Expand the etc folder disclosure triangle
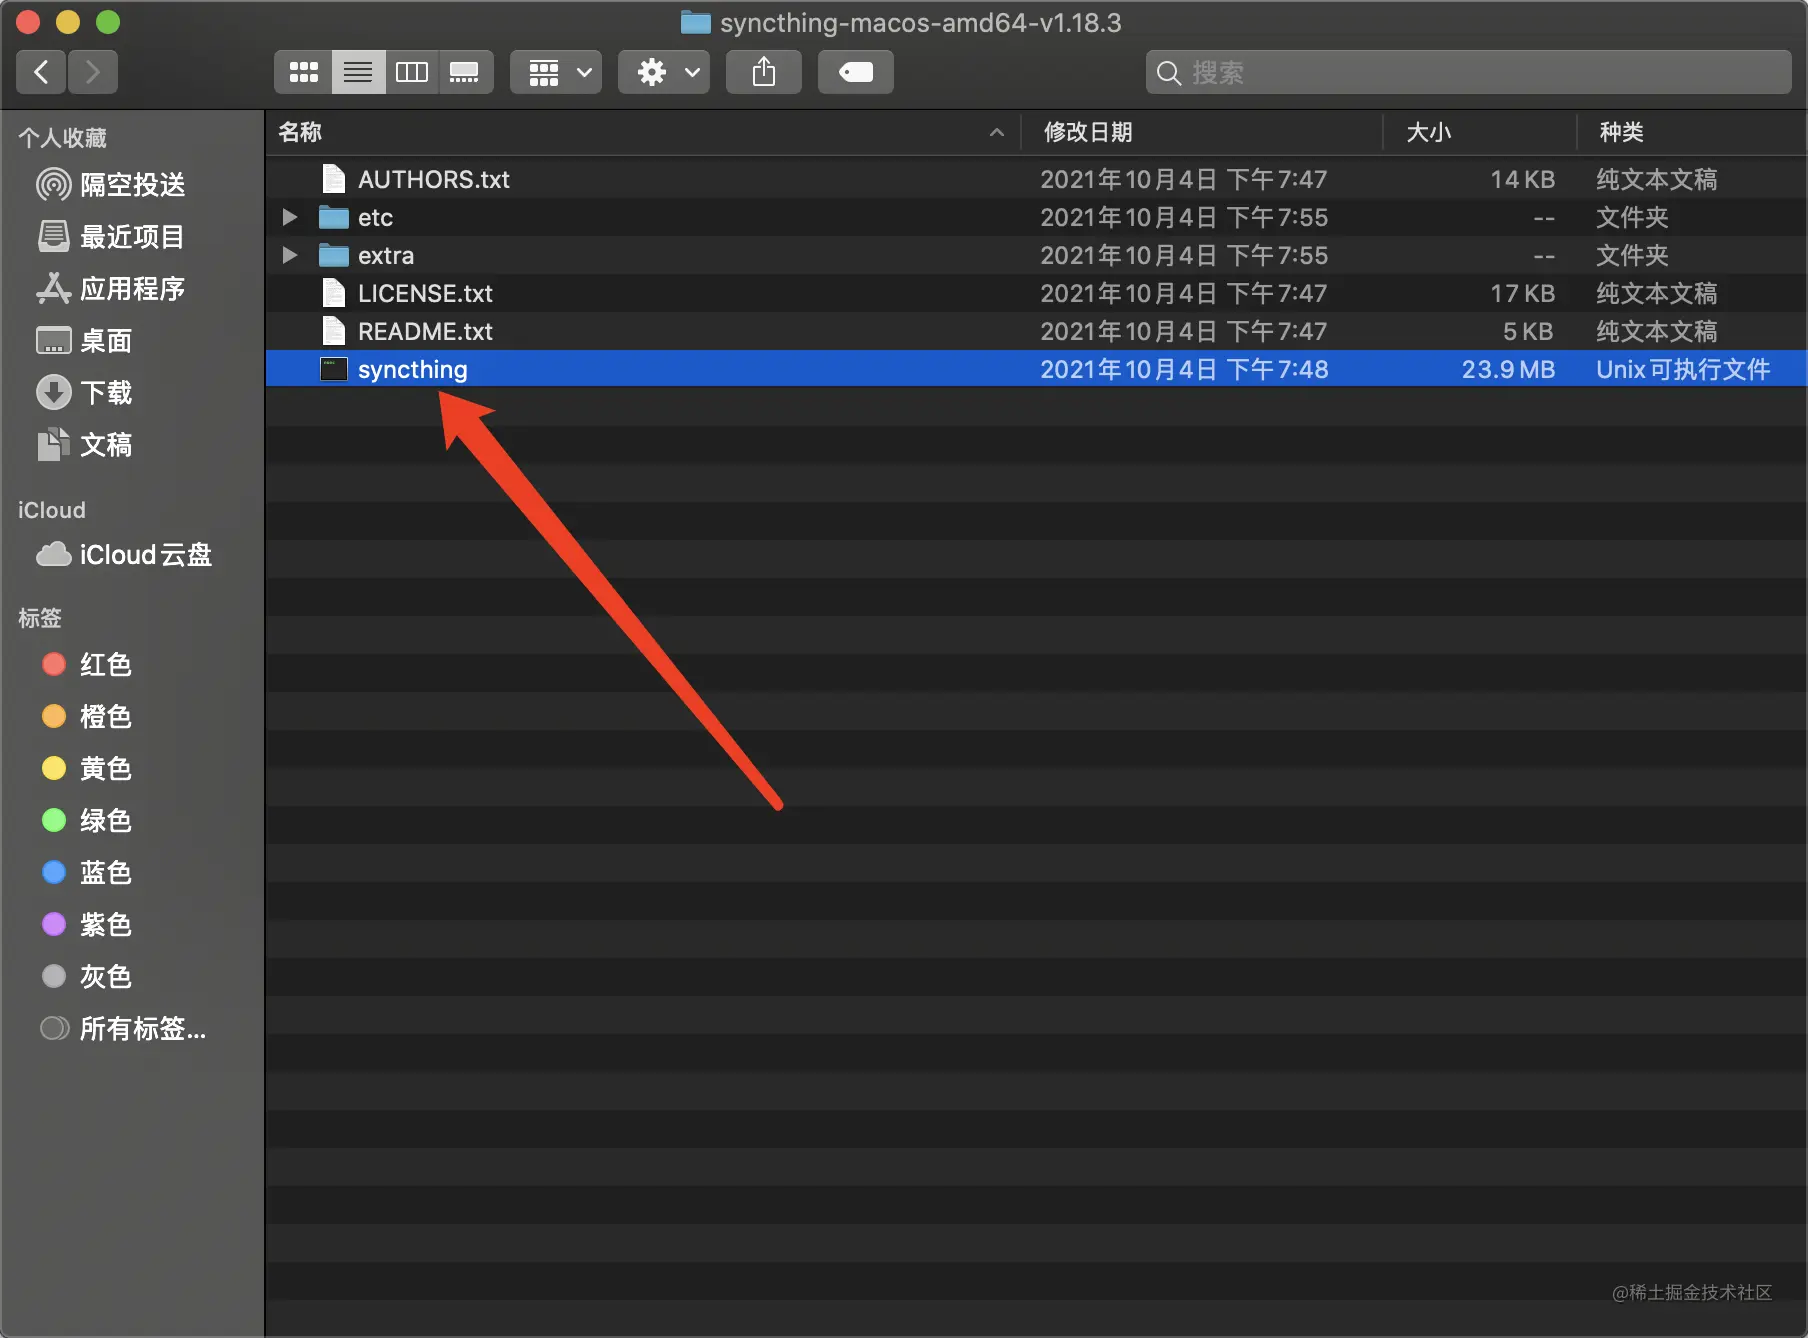 pyautogui.click(x=289, y=217)
